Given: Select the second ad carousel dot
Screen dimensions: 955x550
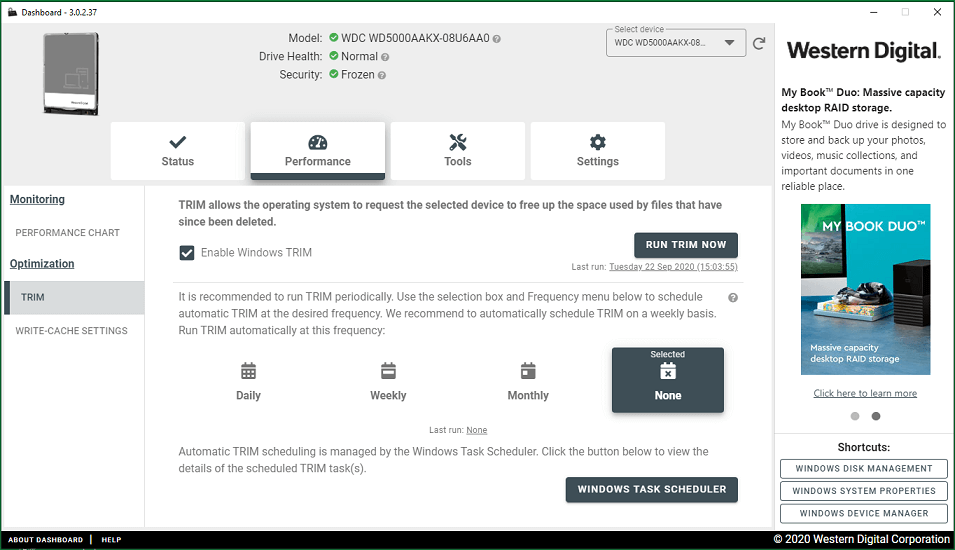Looking at the screenshot, I should tap(876, 416).
